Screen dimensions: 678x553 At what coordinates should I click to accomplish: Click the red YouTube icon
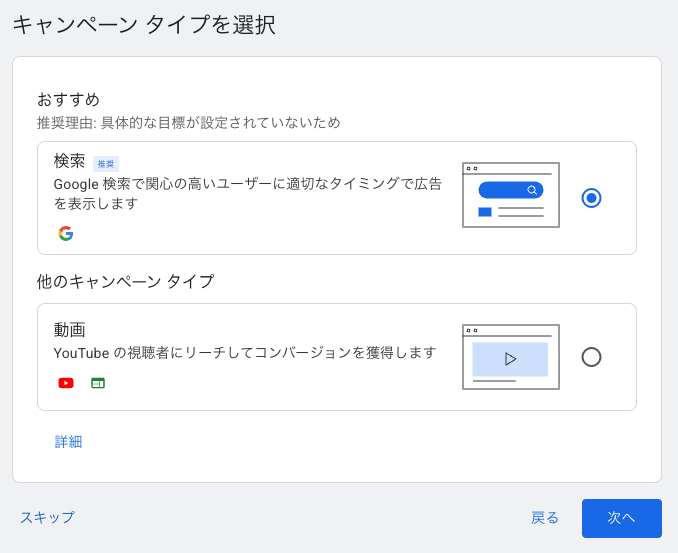[66, 383]
